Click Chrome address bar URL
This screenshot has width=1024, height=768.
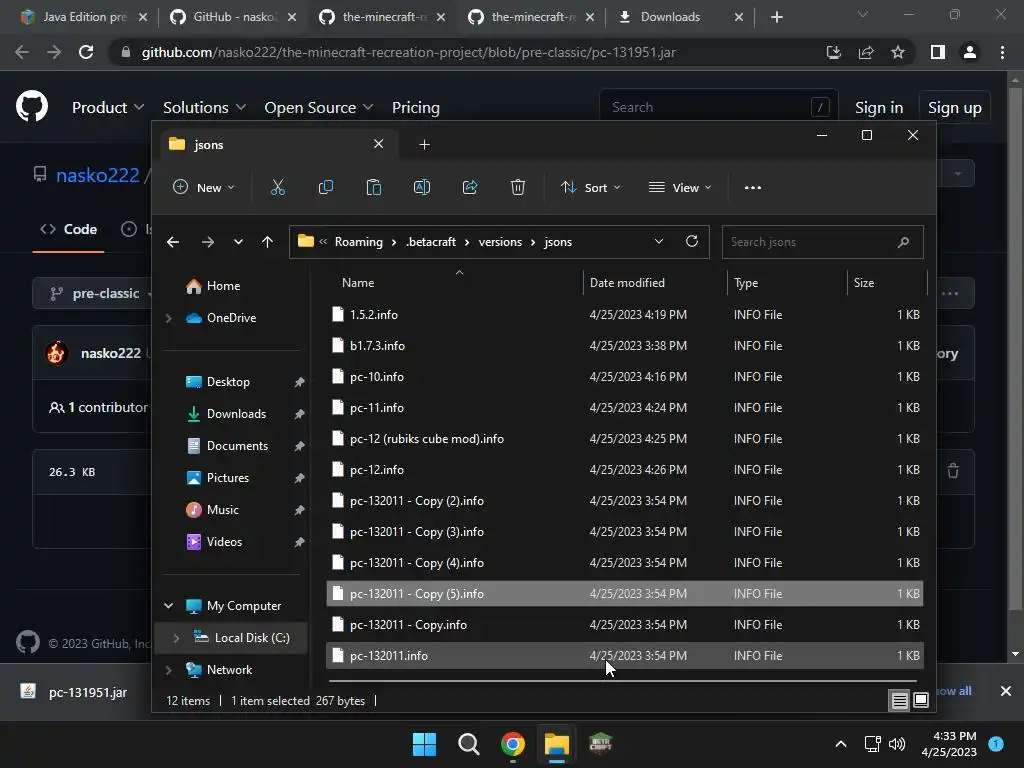[x=408, y=52]
